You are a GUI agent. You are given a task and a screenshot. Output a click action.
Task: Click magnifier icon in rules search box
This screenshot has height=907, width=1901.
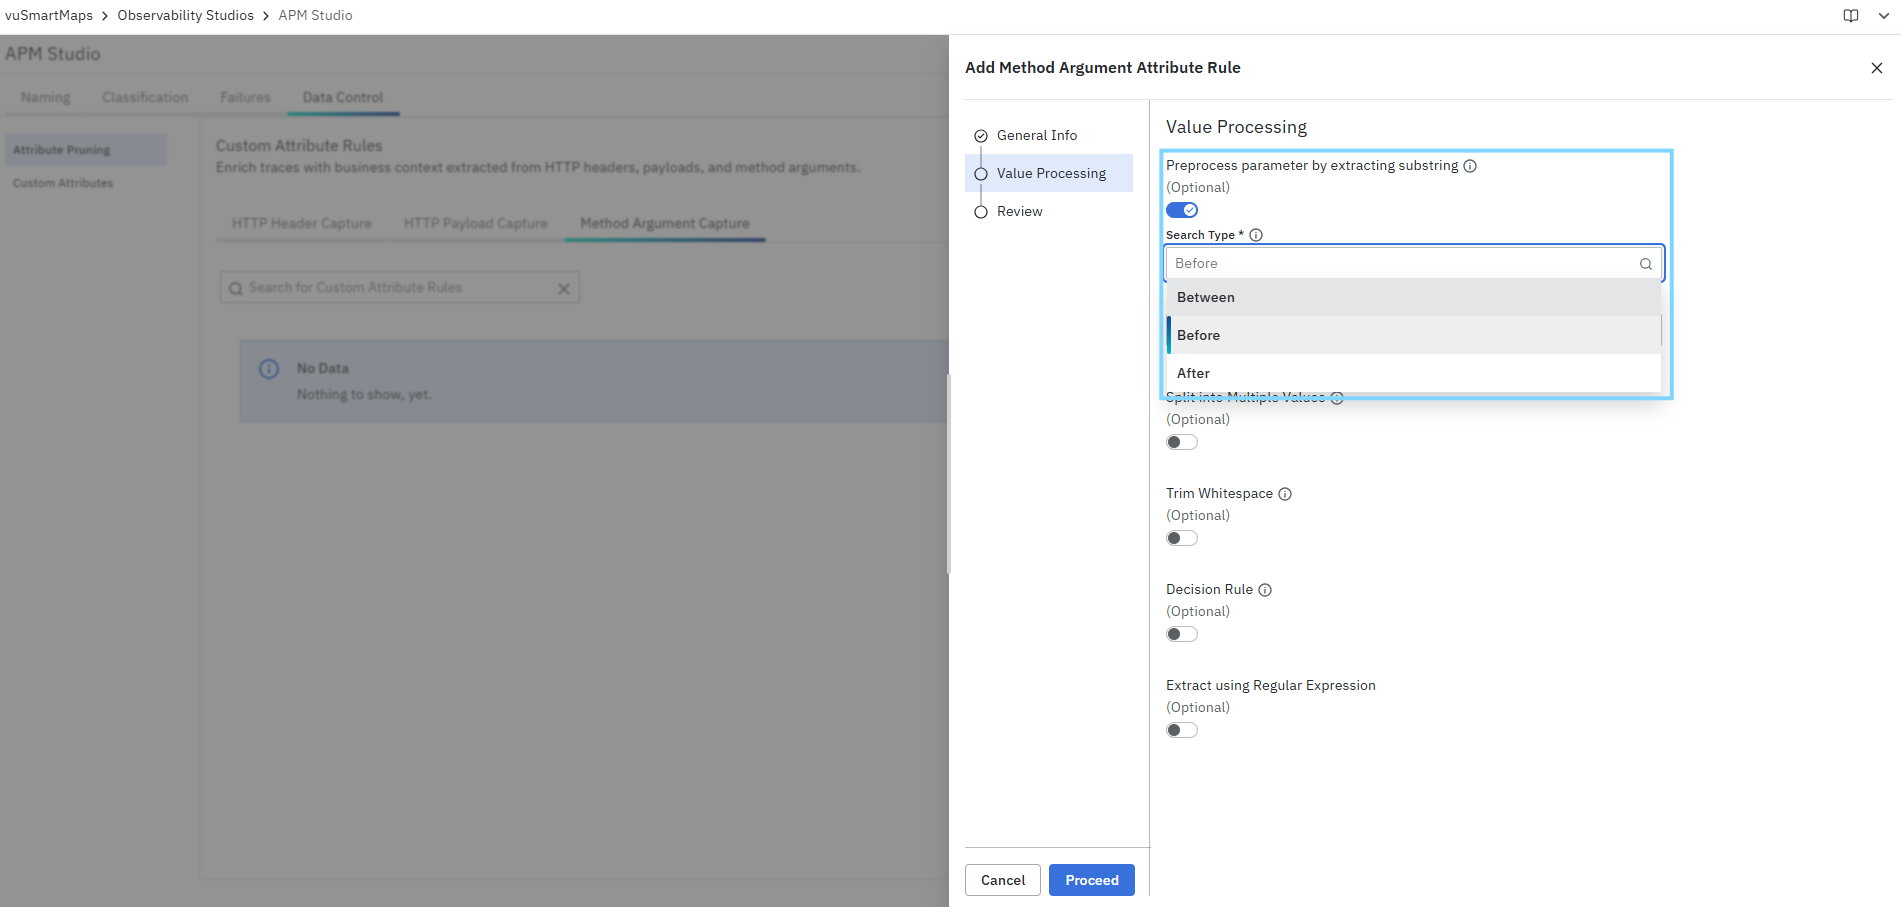tap(236, 288)
